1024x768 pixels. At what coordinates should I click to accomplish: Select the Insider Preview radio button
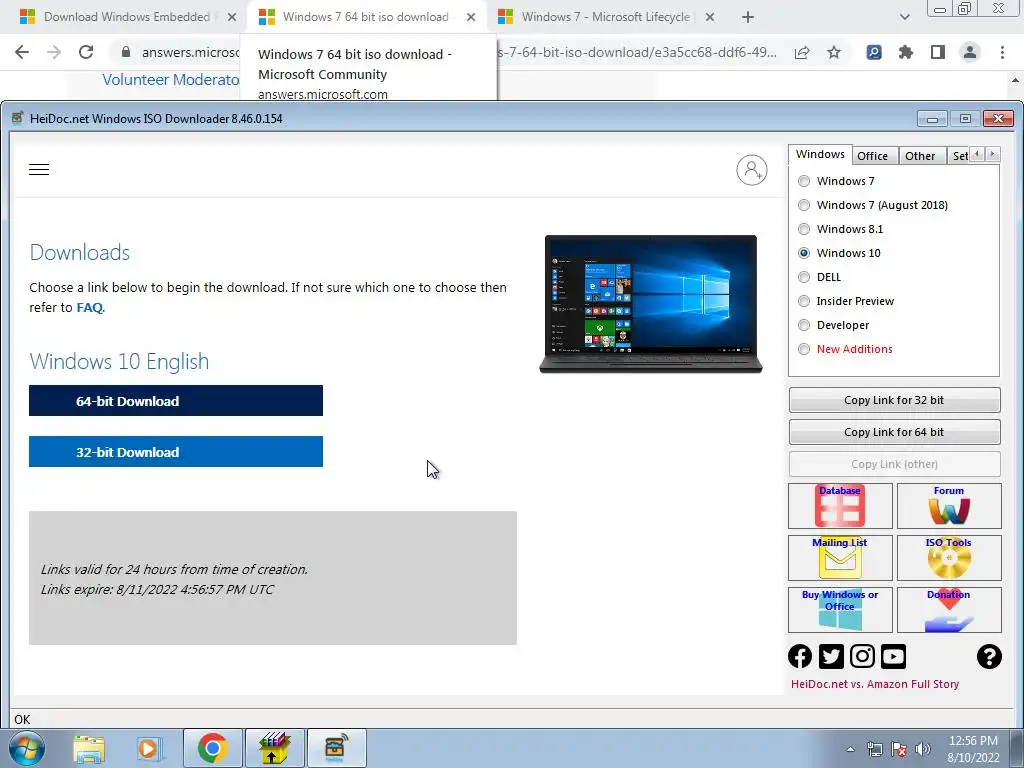coord(804,301)
